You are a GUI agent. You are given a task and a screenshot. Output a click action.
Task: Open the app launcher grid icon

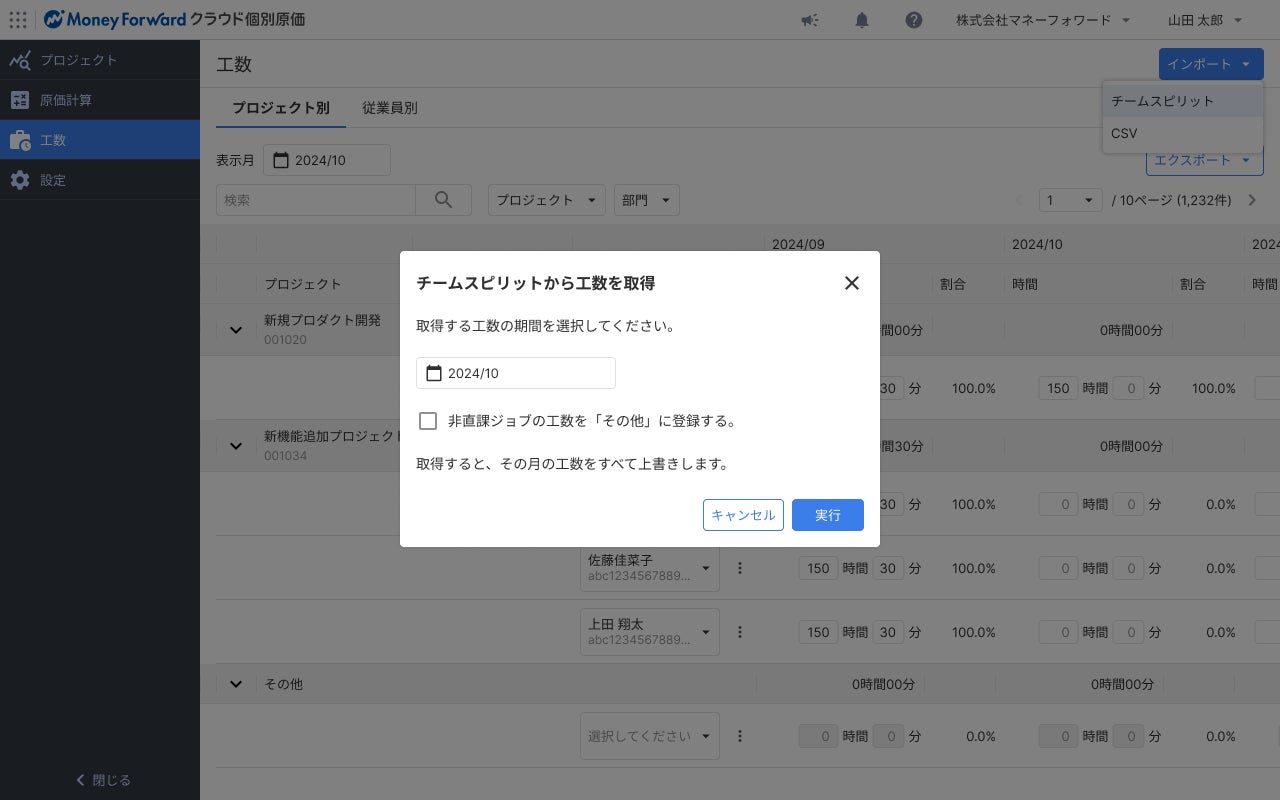pos(17,20)
